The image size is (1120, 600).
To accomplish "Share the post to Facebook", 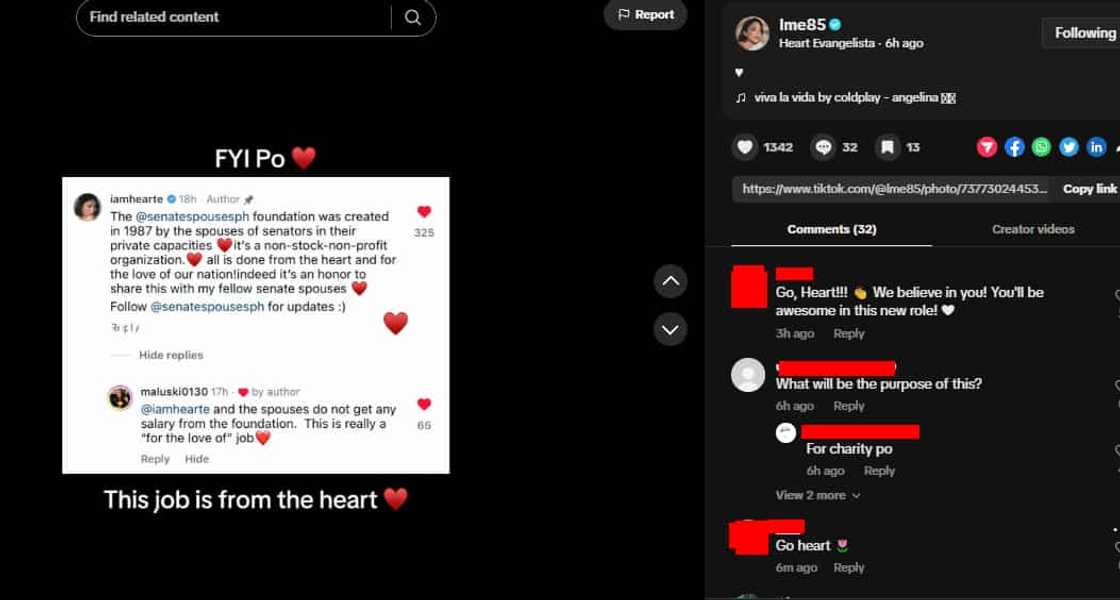I will coord(1014,147).
